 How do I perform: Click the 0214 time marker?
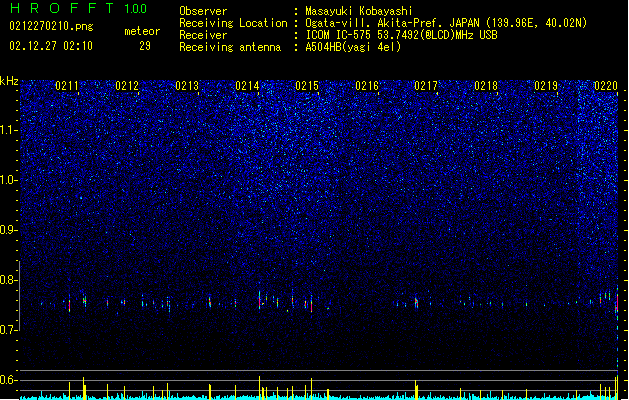coord(247,86)
